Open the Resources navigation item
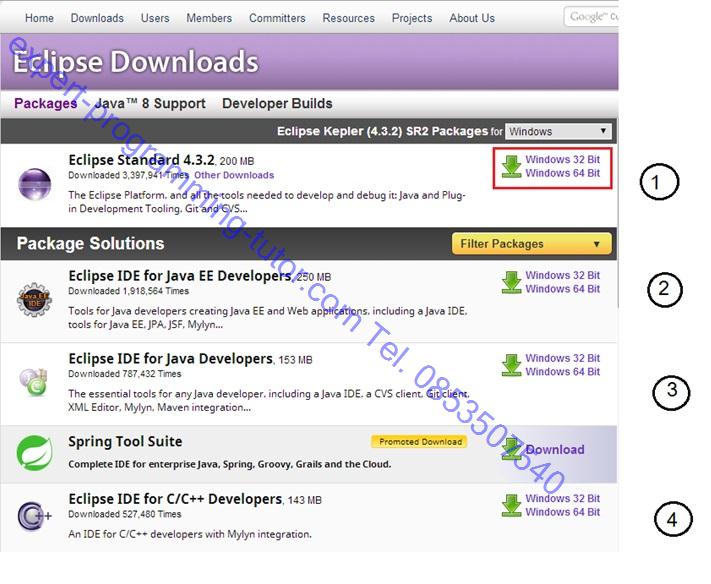Screen dimensions: 711x584 tap(349, 18)
